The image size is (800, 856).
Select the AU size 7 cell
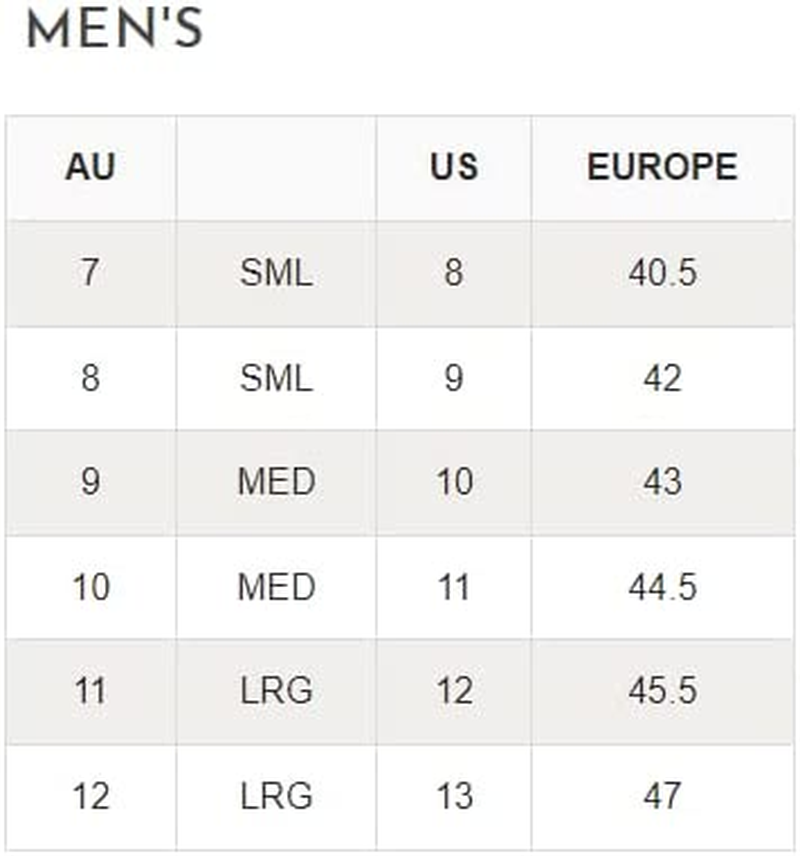coord(90,273)
